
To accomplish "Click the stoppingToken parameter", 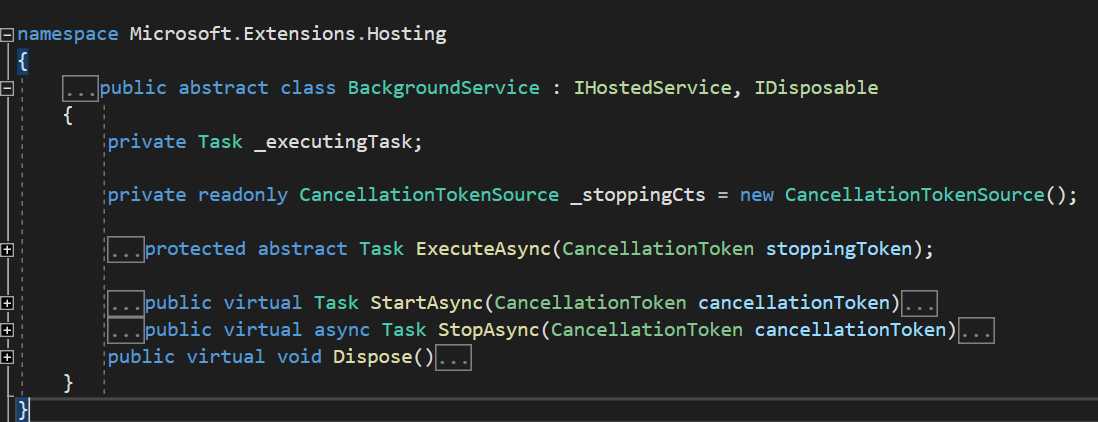I will 839,248.
